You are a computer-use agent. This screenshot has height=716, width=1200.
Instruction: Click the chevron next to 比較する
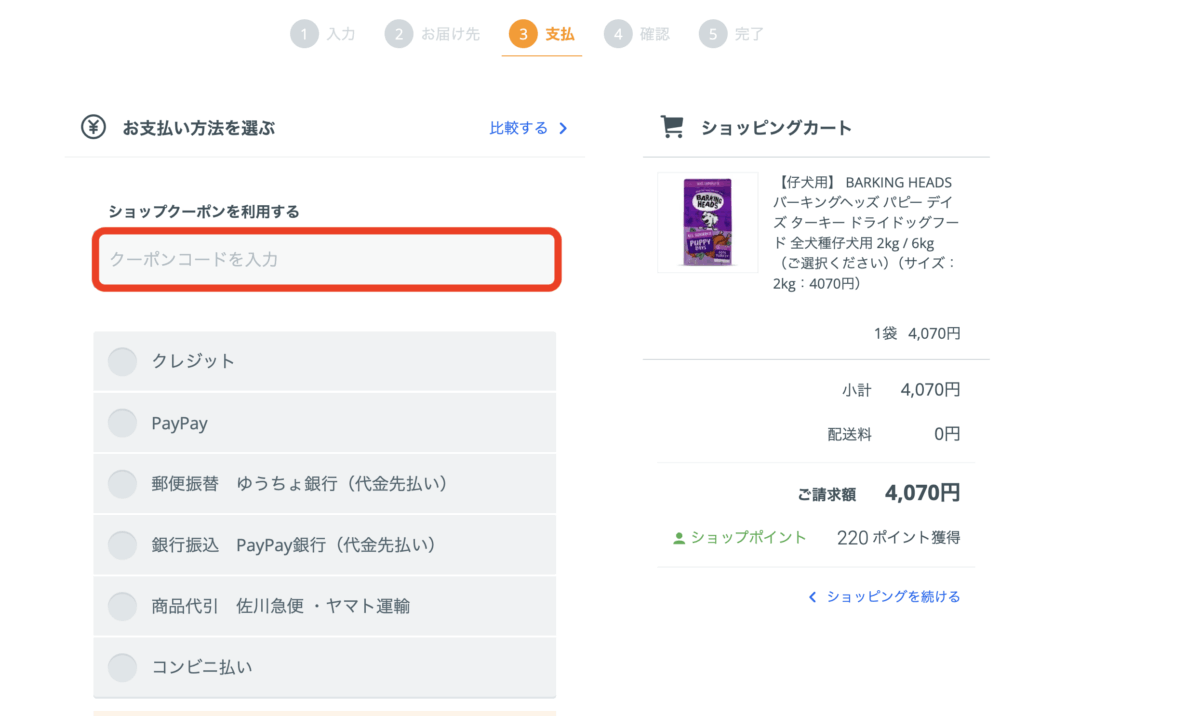click(x=563, y=128)
